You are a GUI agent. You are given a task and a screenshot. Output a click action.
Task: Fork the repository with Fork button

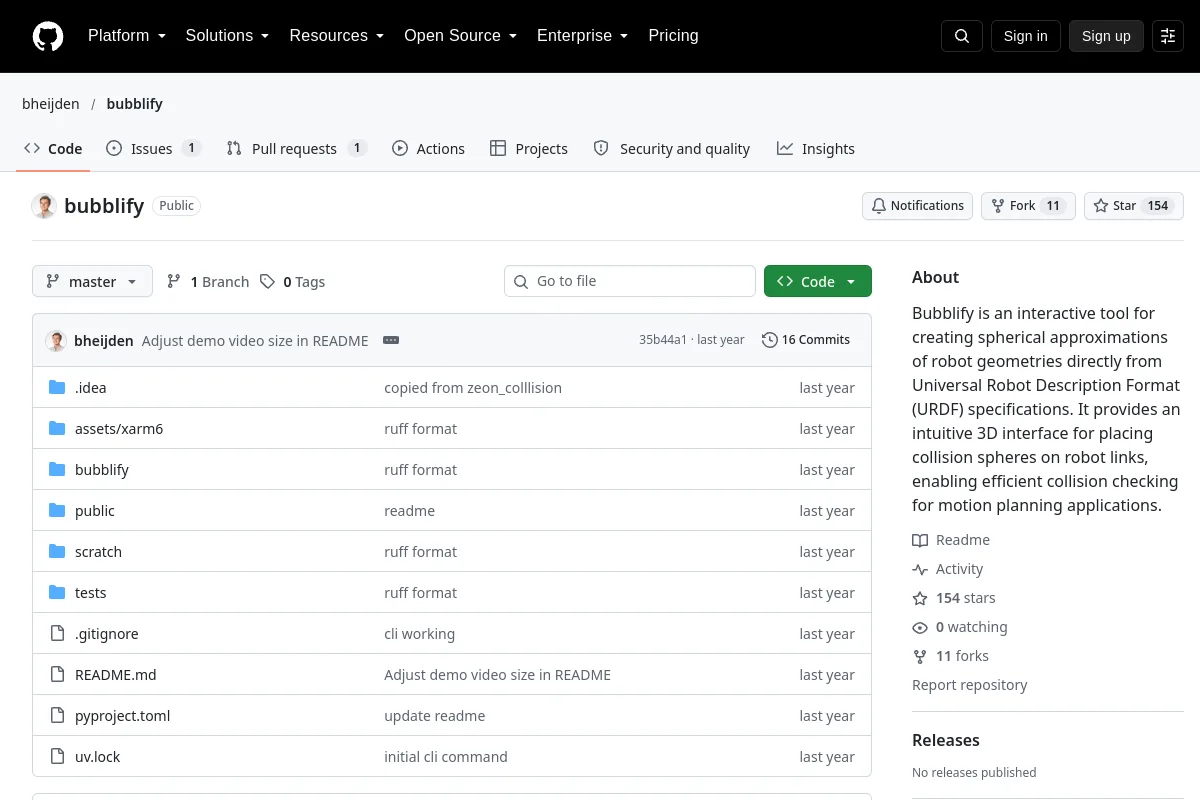click(x=1028, y=206)
